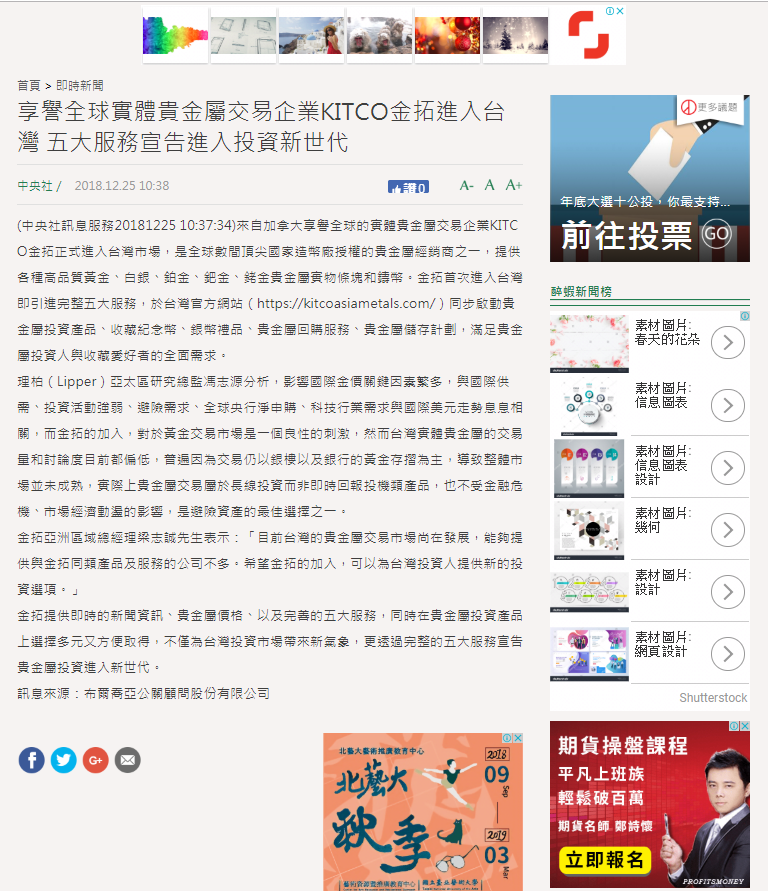Screen dimensions: 768x891
Task: Open the rainbow silhouette ad thumbnail
Action: pos(175,35)
